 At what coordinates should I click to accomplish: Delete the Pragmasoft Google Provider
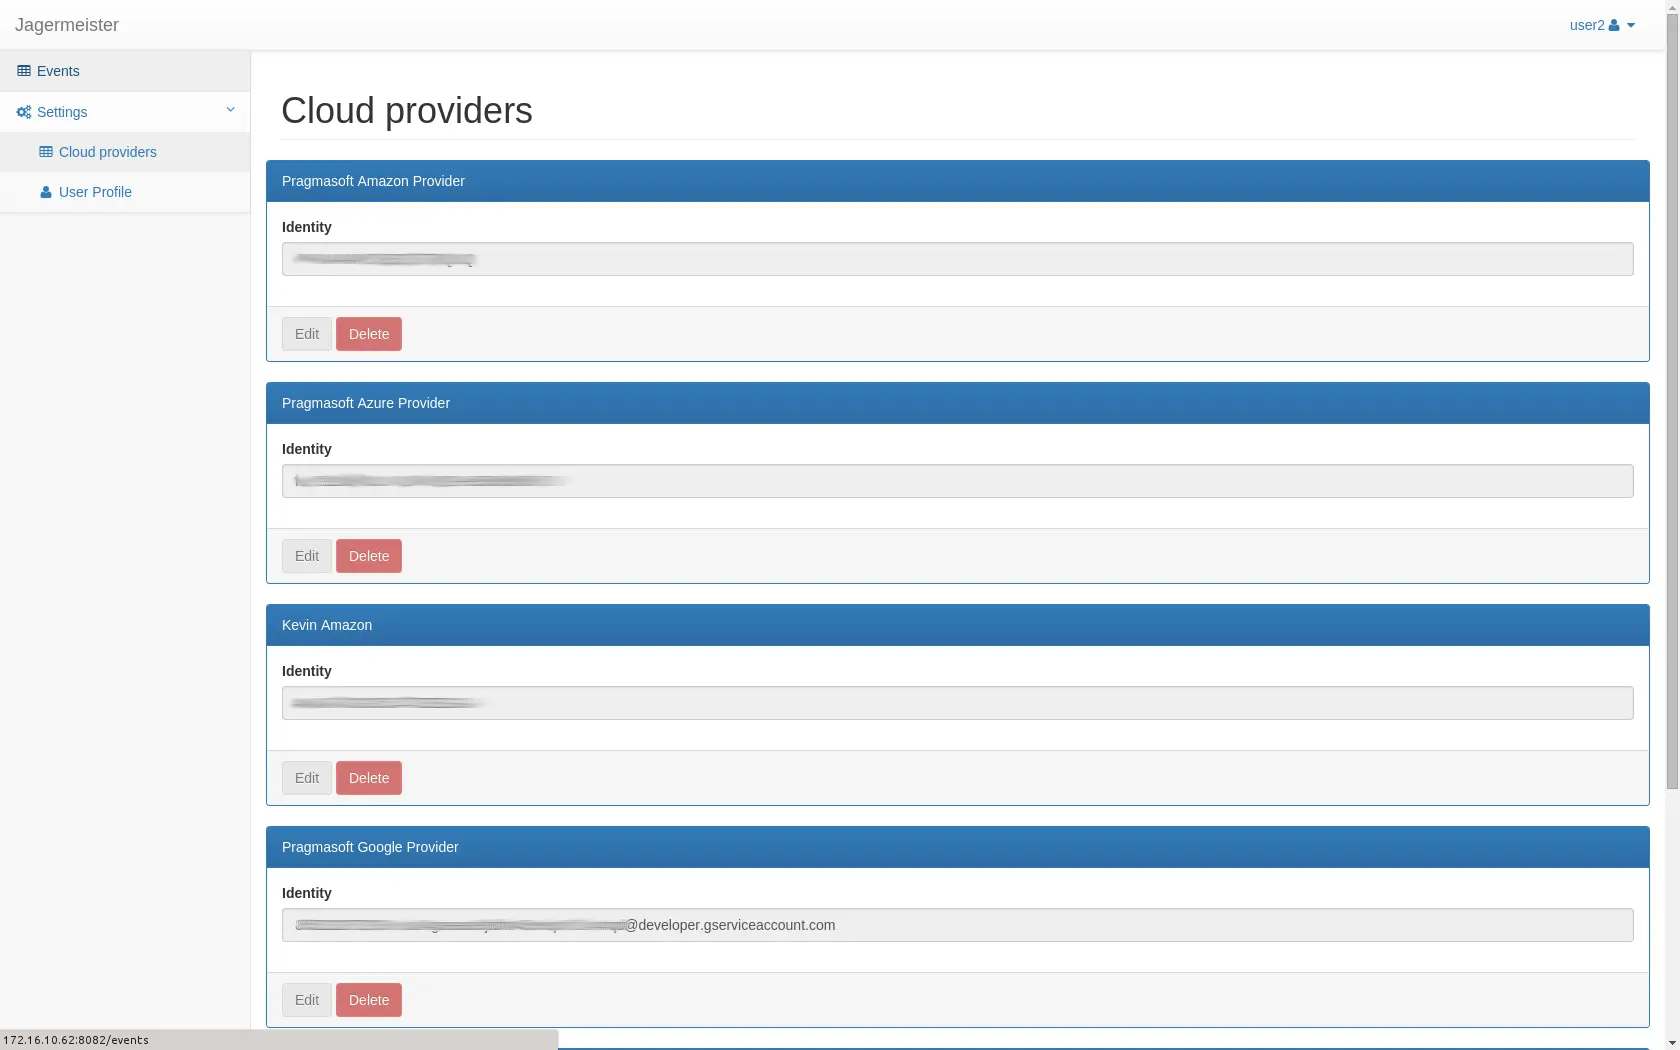pos(368,1000)
